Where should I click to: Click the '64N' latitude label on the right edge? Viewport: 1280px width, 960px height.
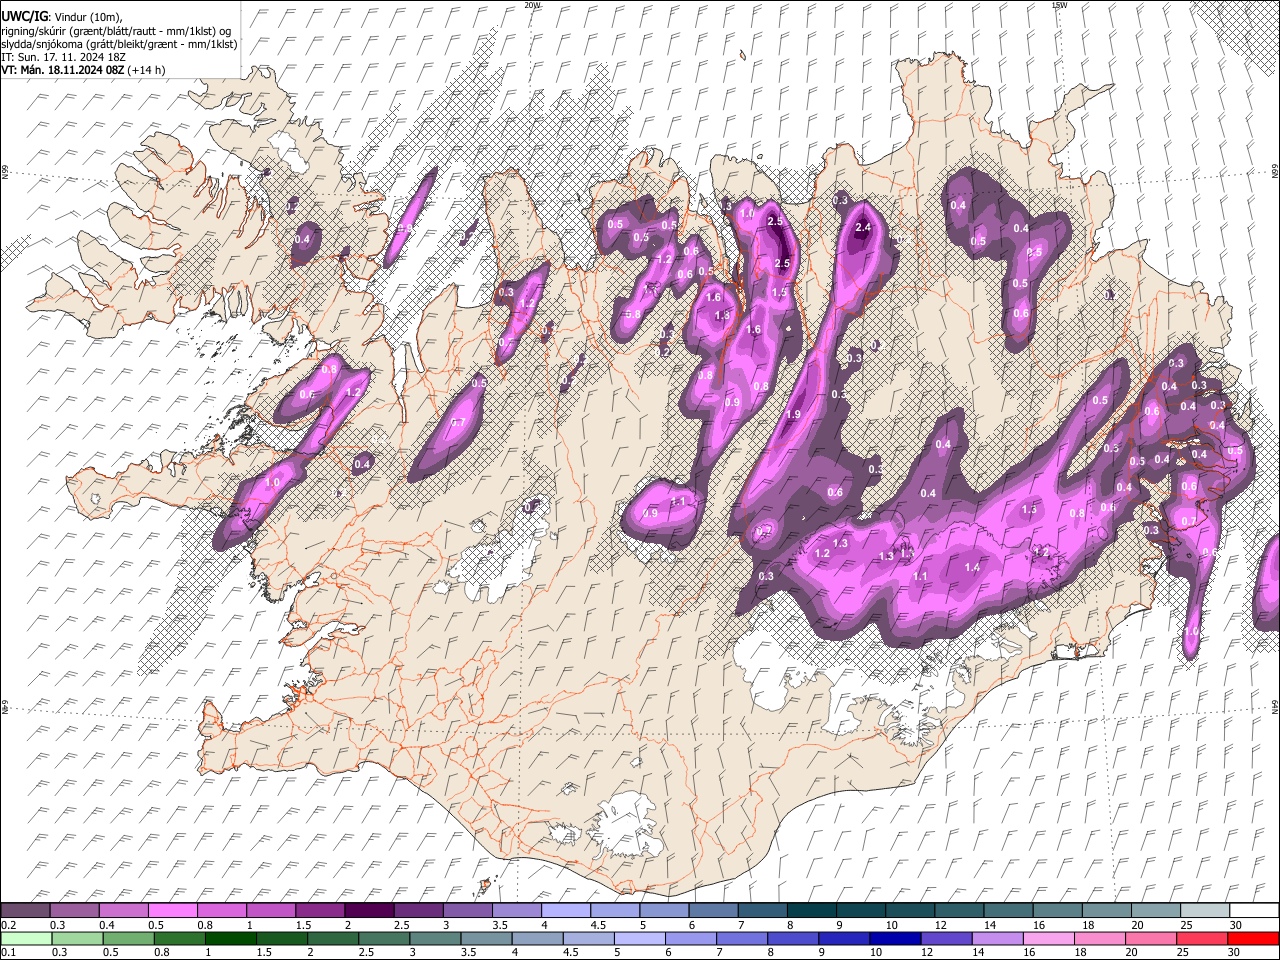pyautogui.click(x=1274, y=706)
